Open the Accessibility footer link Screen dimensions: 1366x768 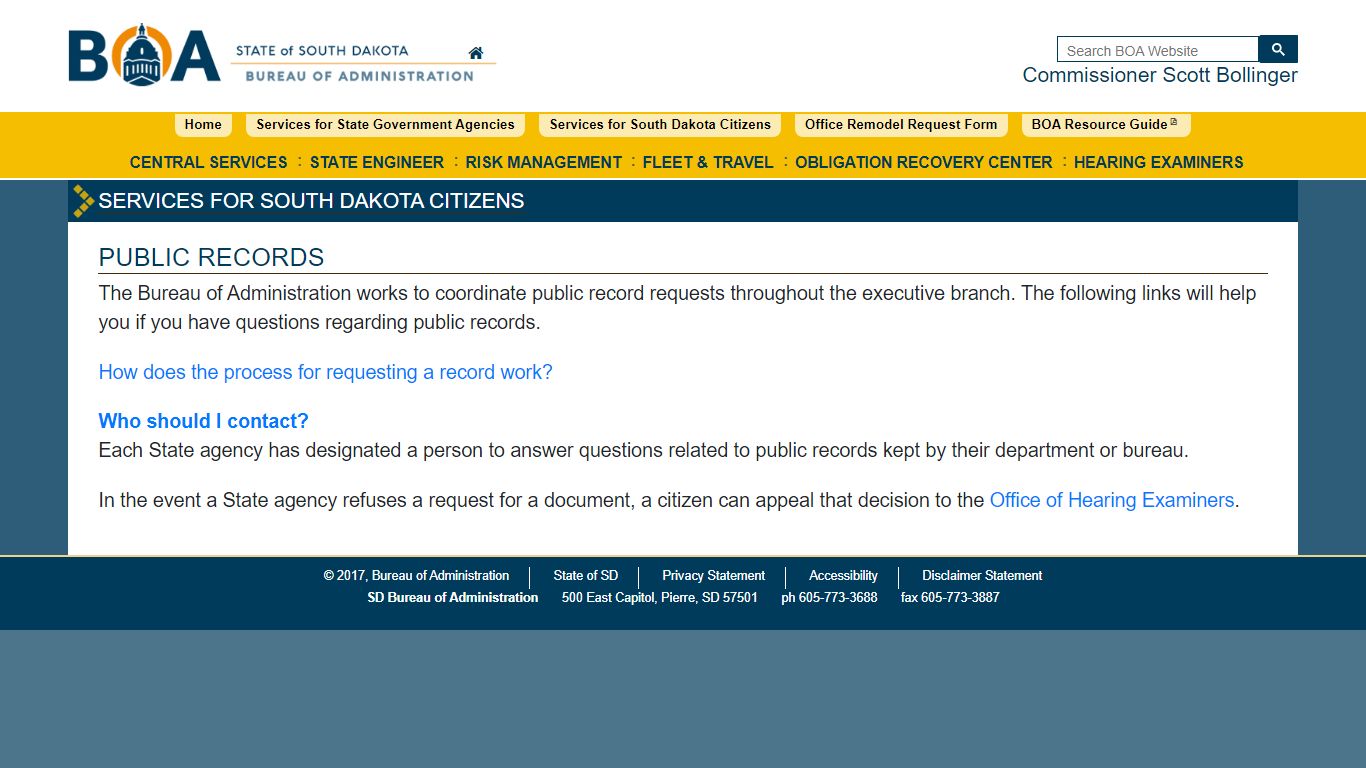(x=843, y=576)
